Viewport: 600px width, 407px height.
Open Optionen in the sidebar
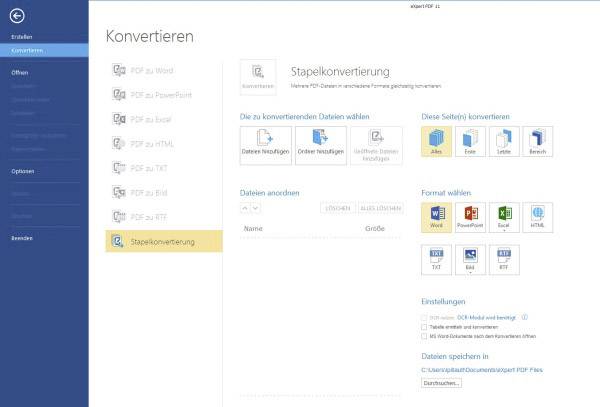click(23, 171)
